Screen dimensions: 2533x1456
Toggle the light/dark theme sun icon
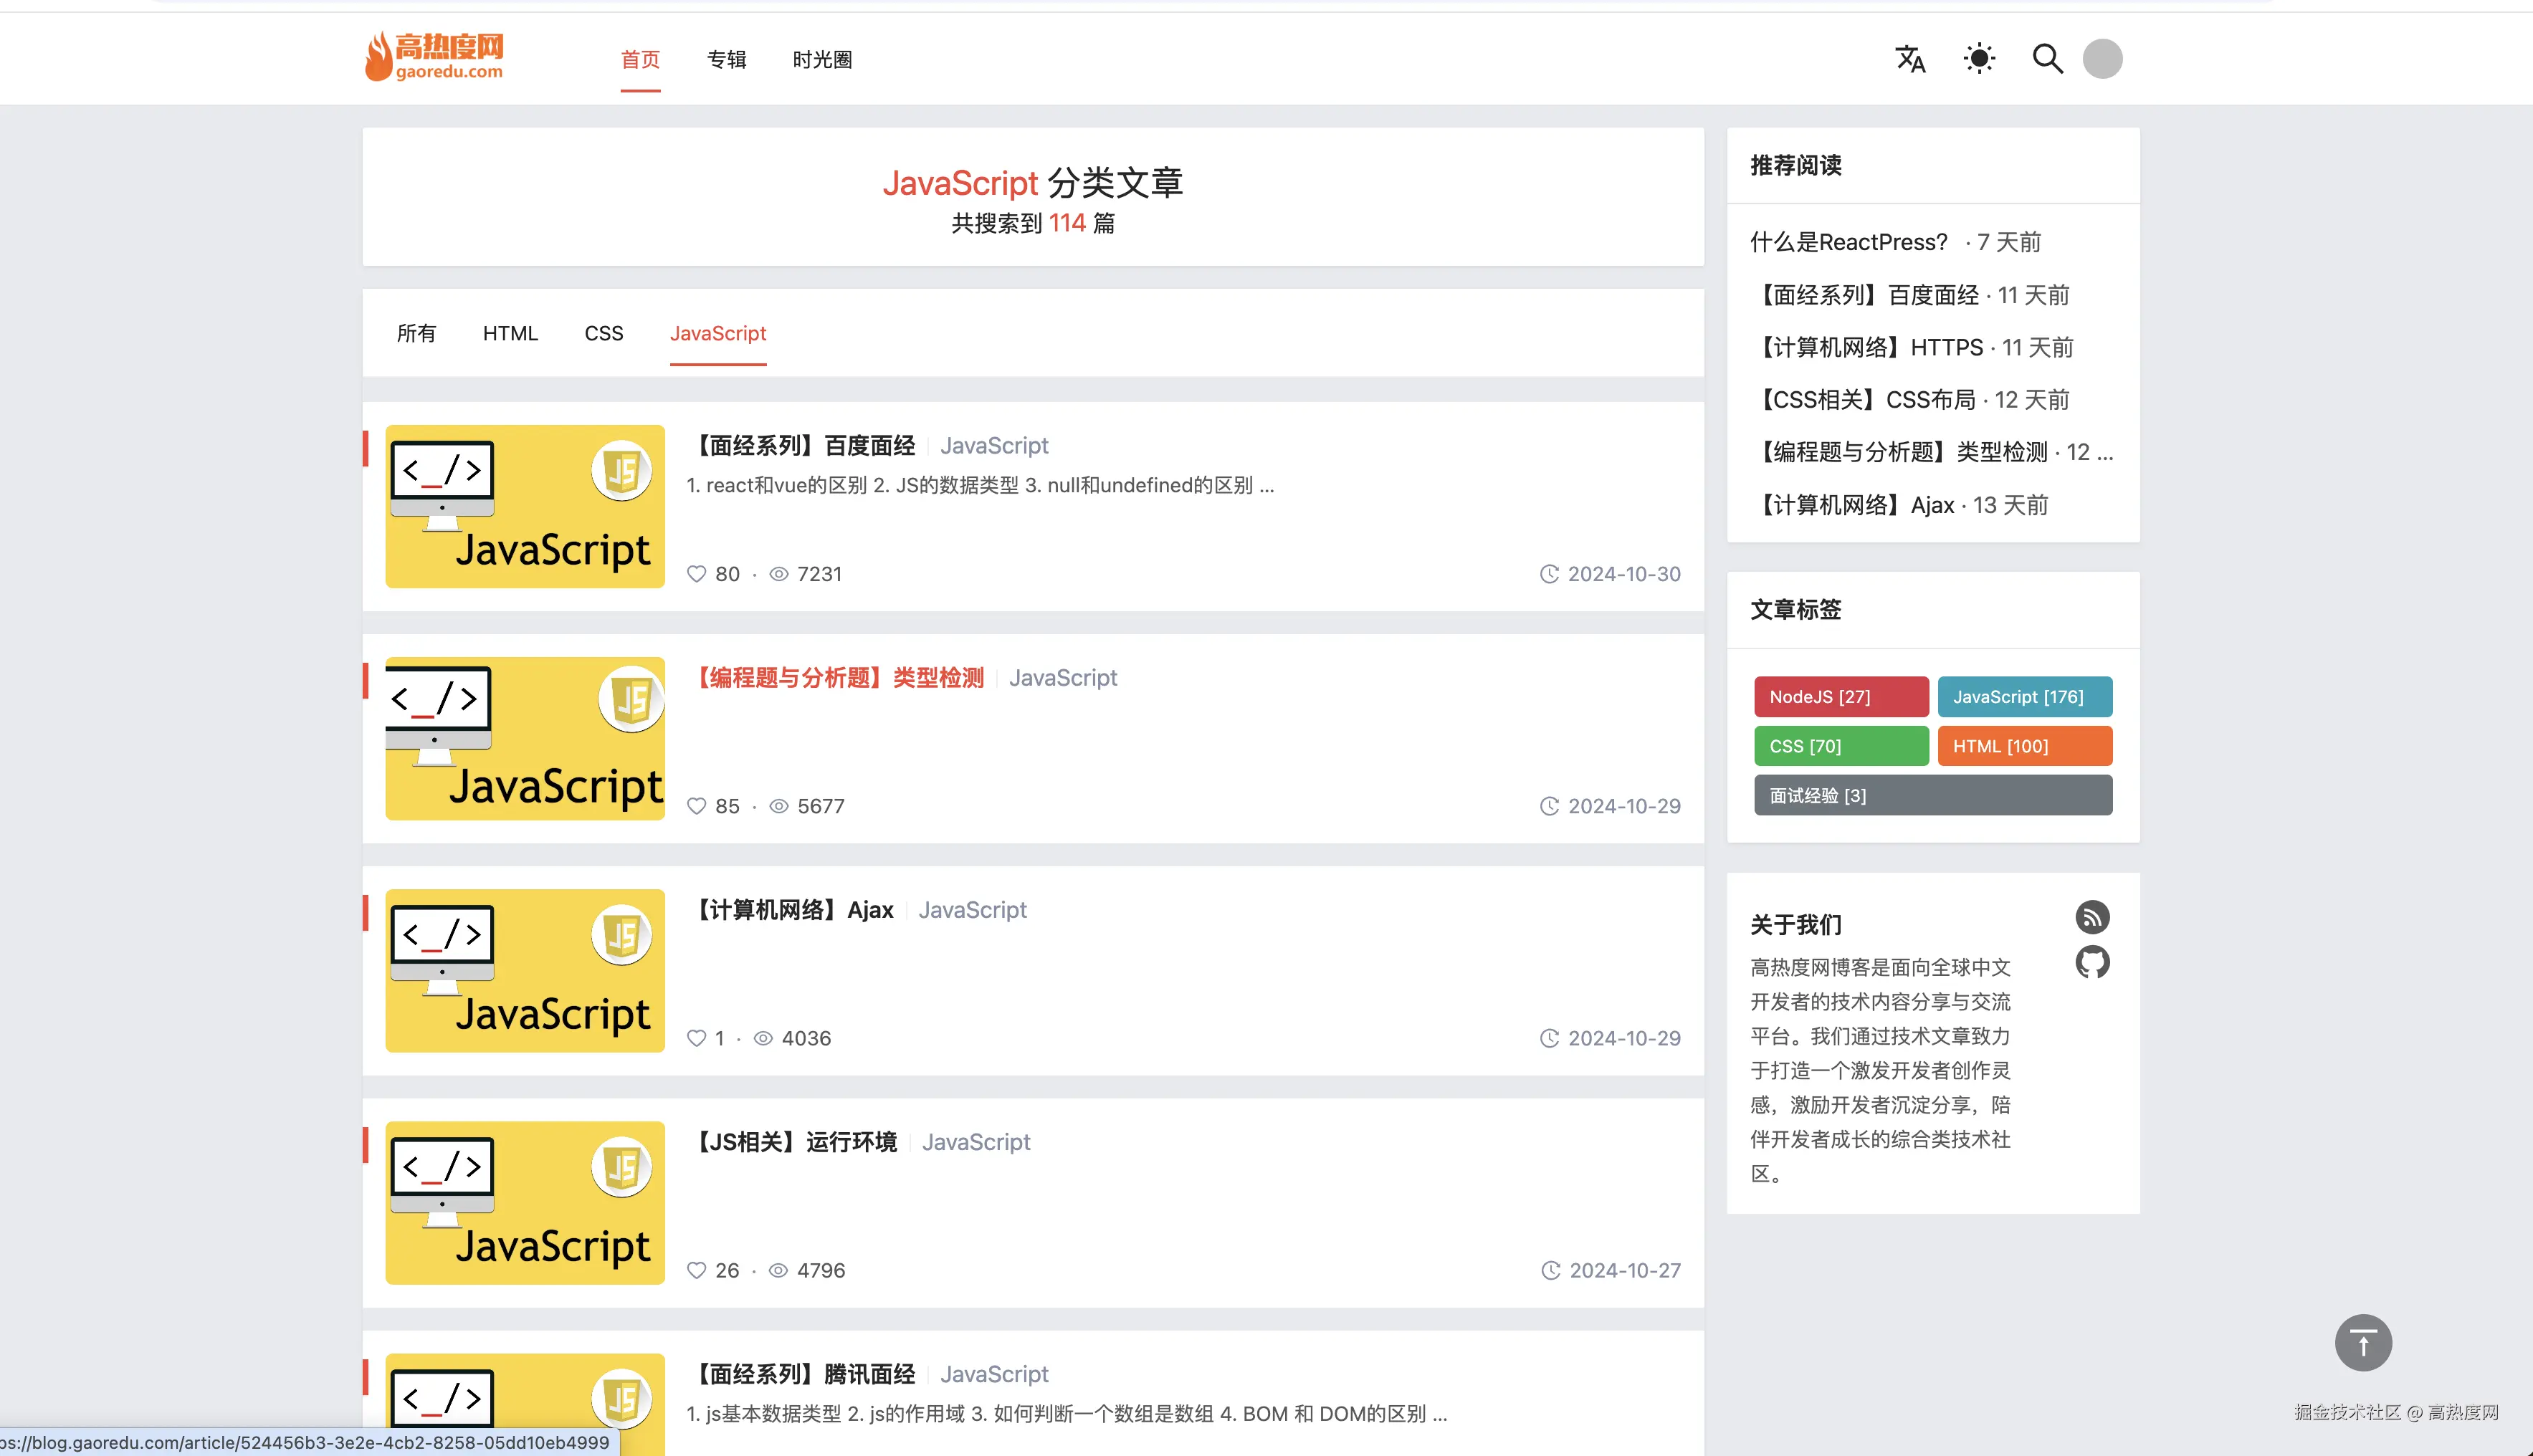(x=1979, y=59)
